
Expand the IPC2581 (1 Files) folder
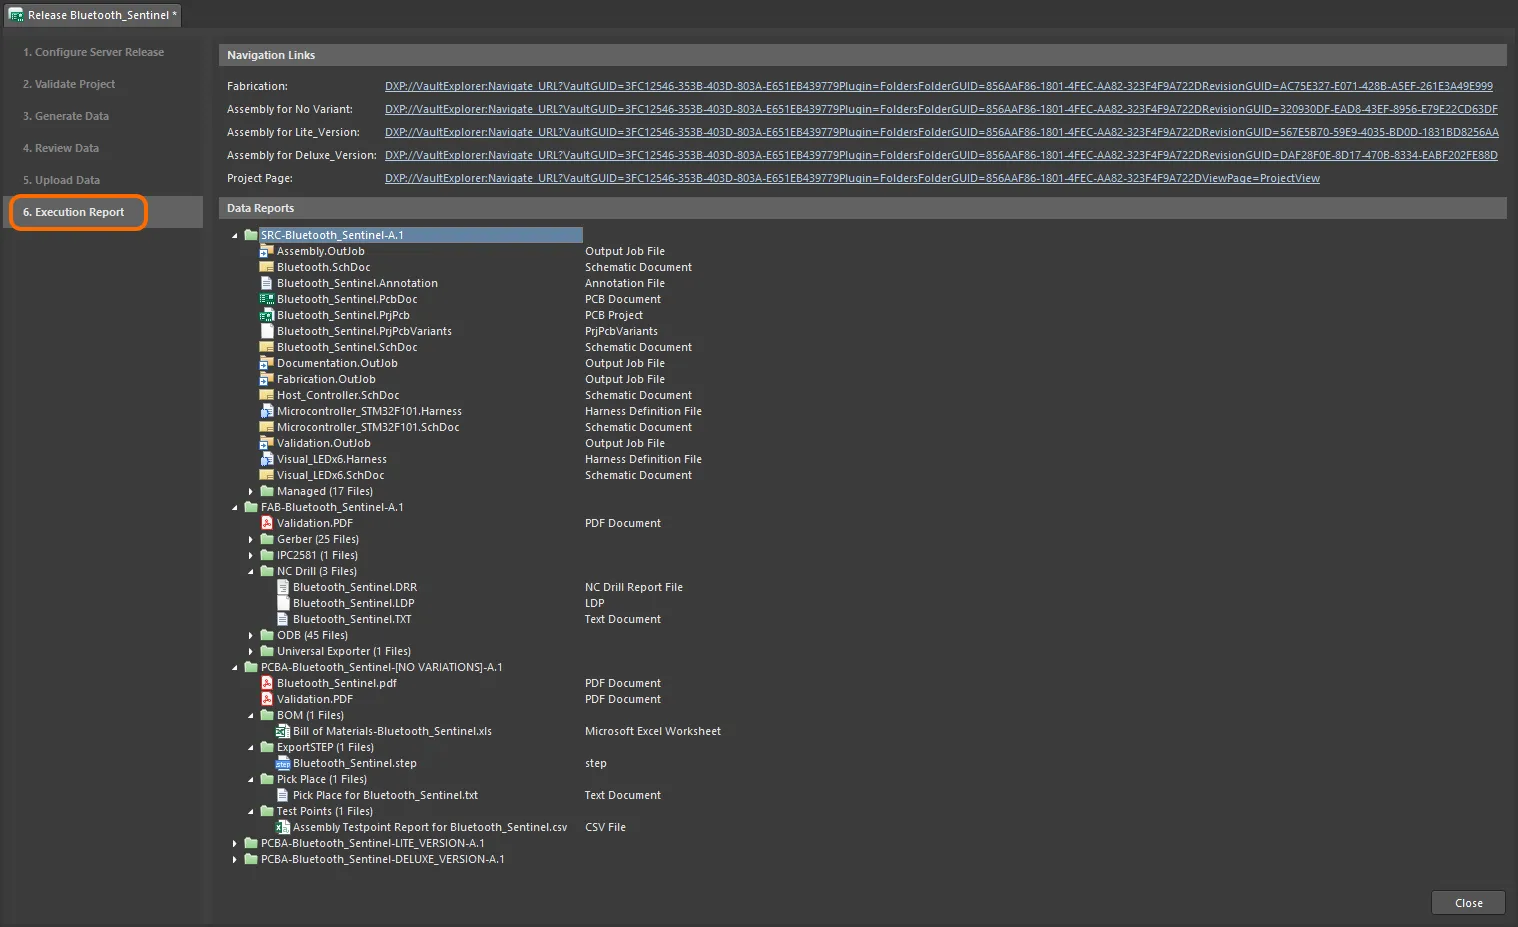click(251, 555)
